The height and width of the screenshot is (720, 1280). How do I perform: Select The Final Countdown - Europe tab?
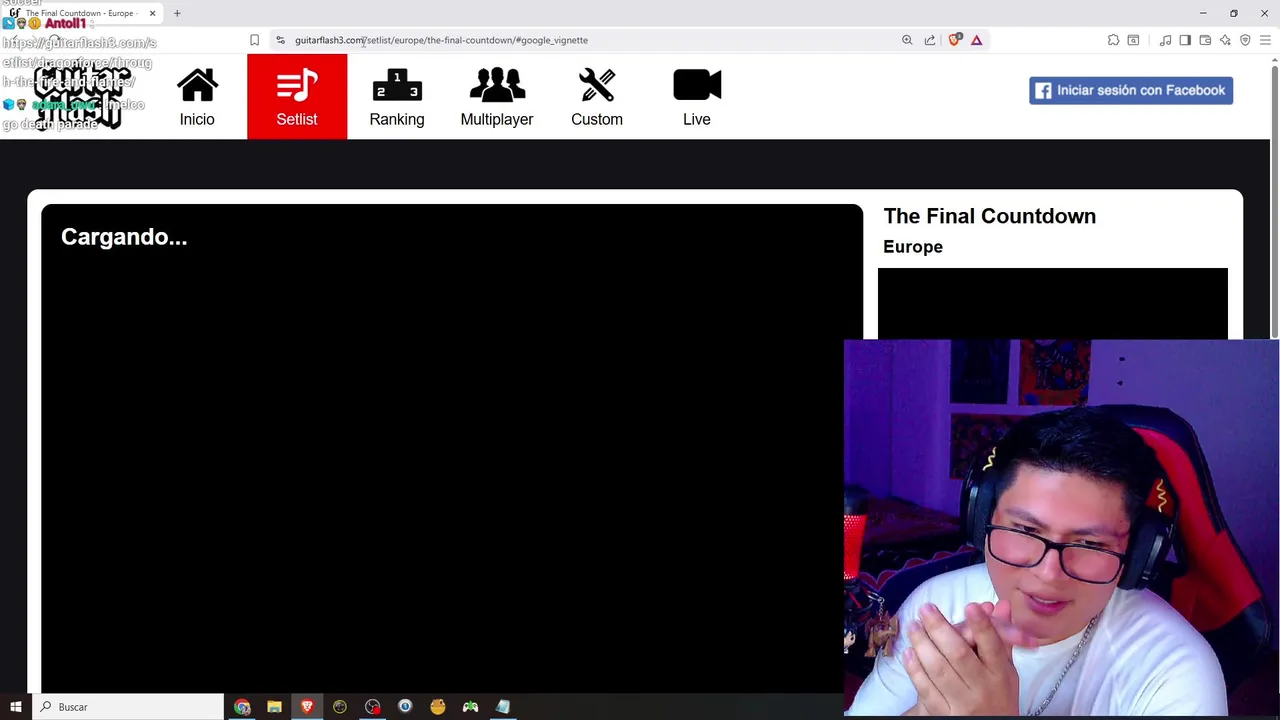80,13
